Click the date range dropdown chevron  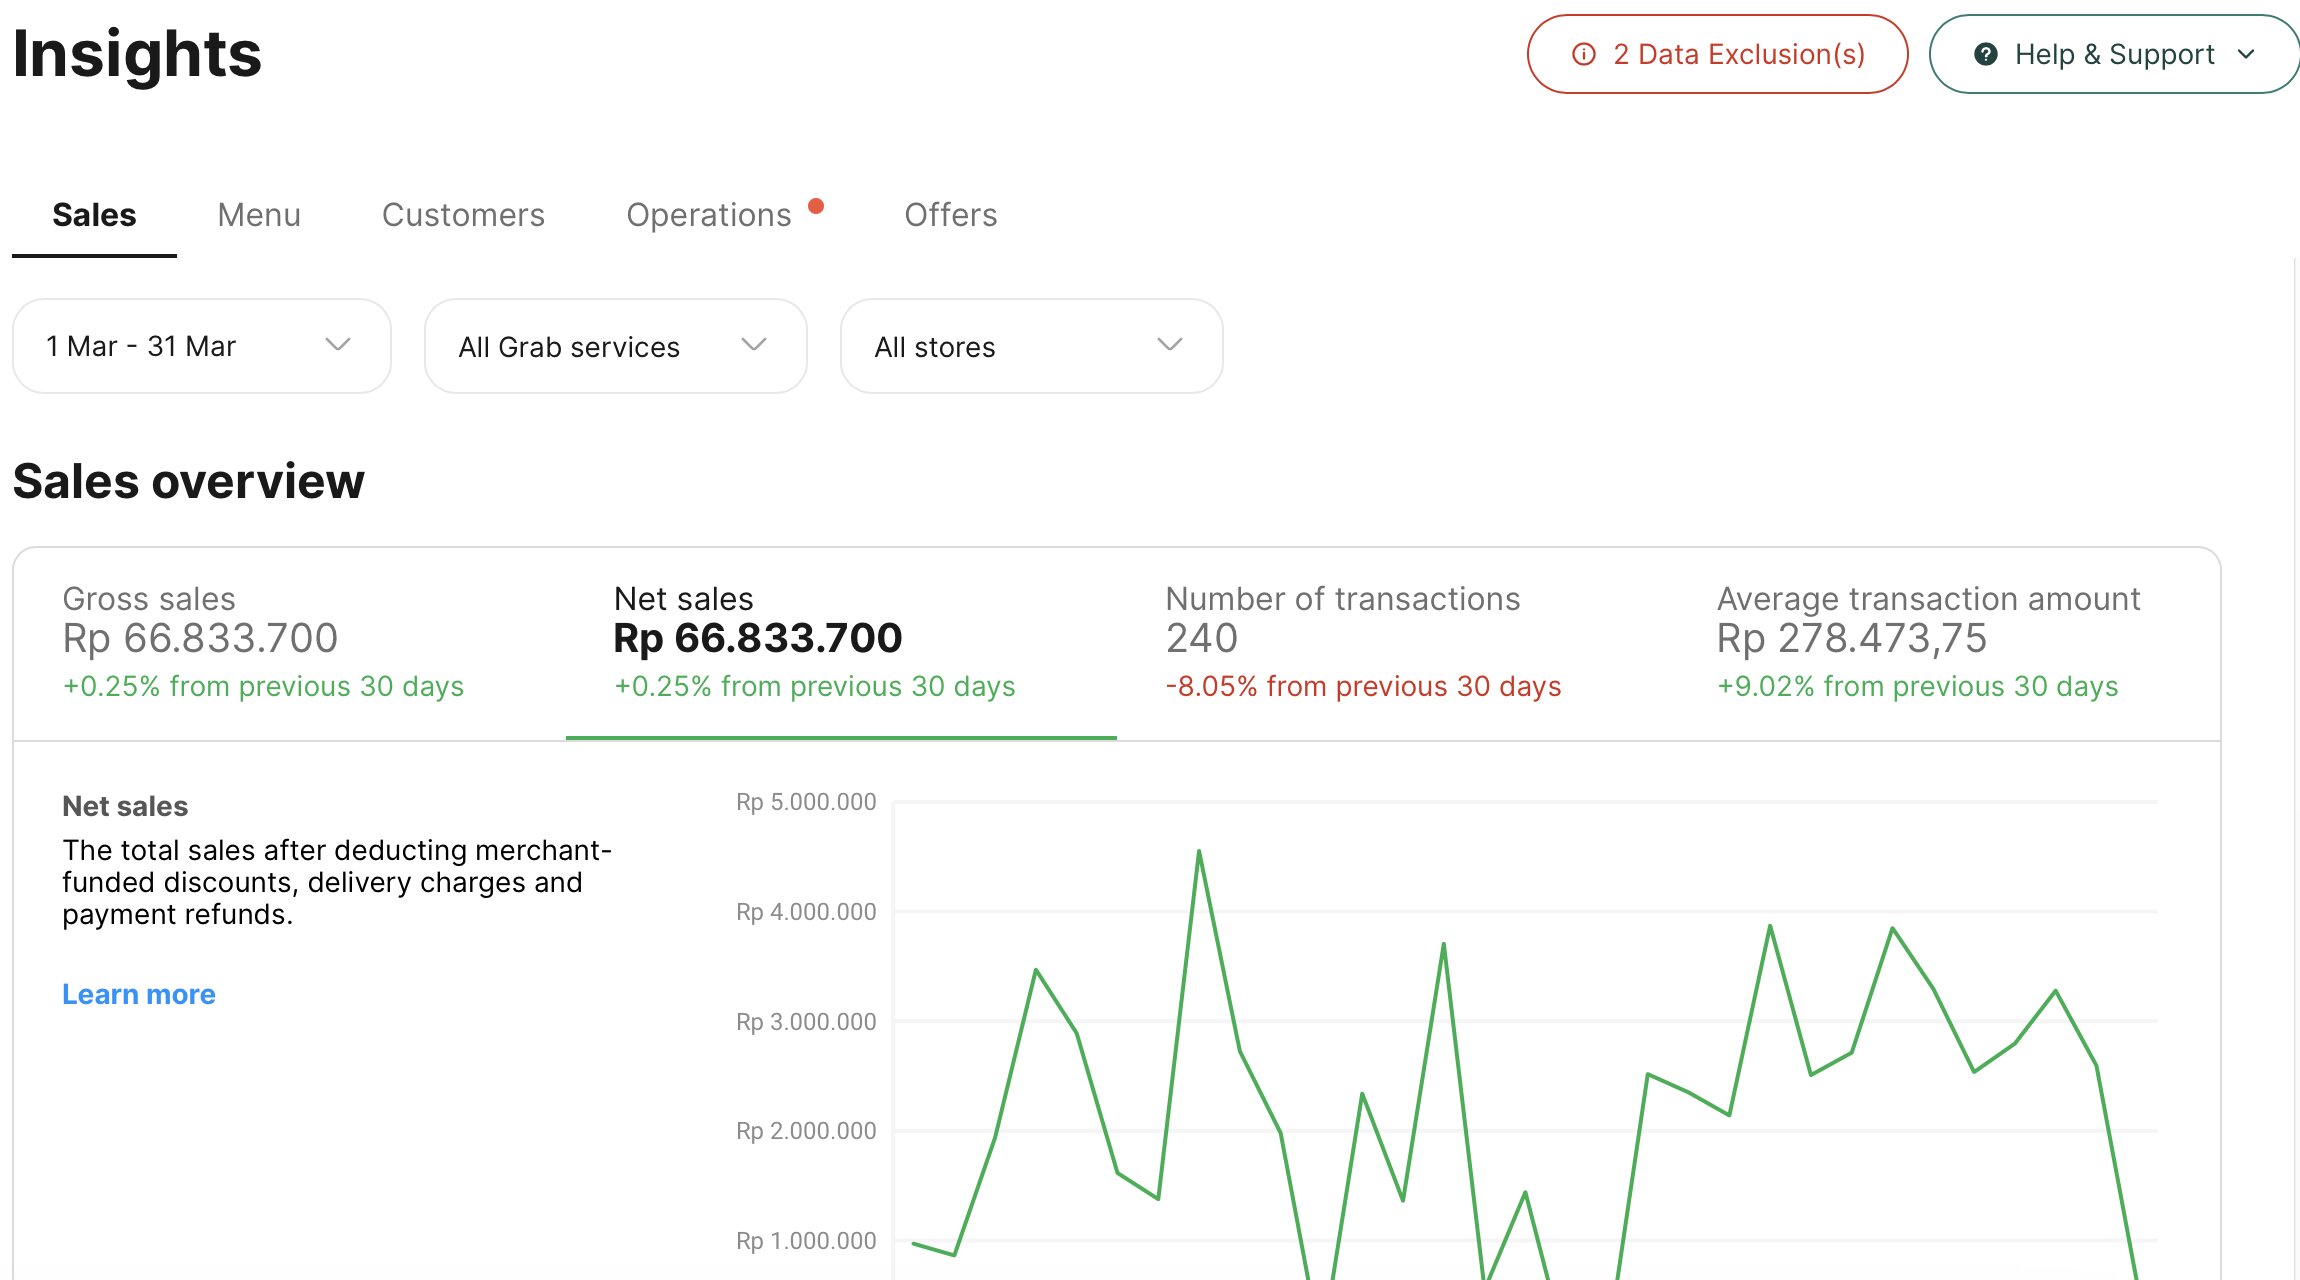[x=338, y=345]
